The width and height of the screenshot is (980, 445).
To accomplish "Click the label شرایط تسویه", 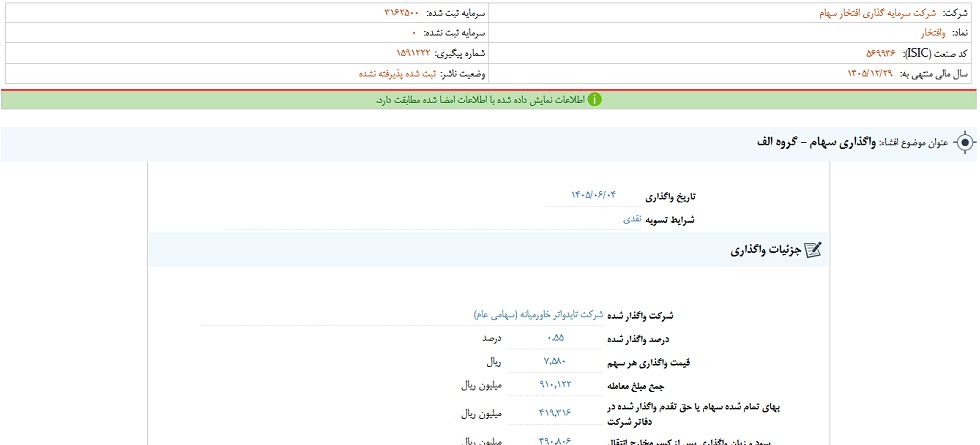I will click(671, 220).
